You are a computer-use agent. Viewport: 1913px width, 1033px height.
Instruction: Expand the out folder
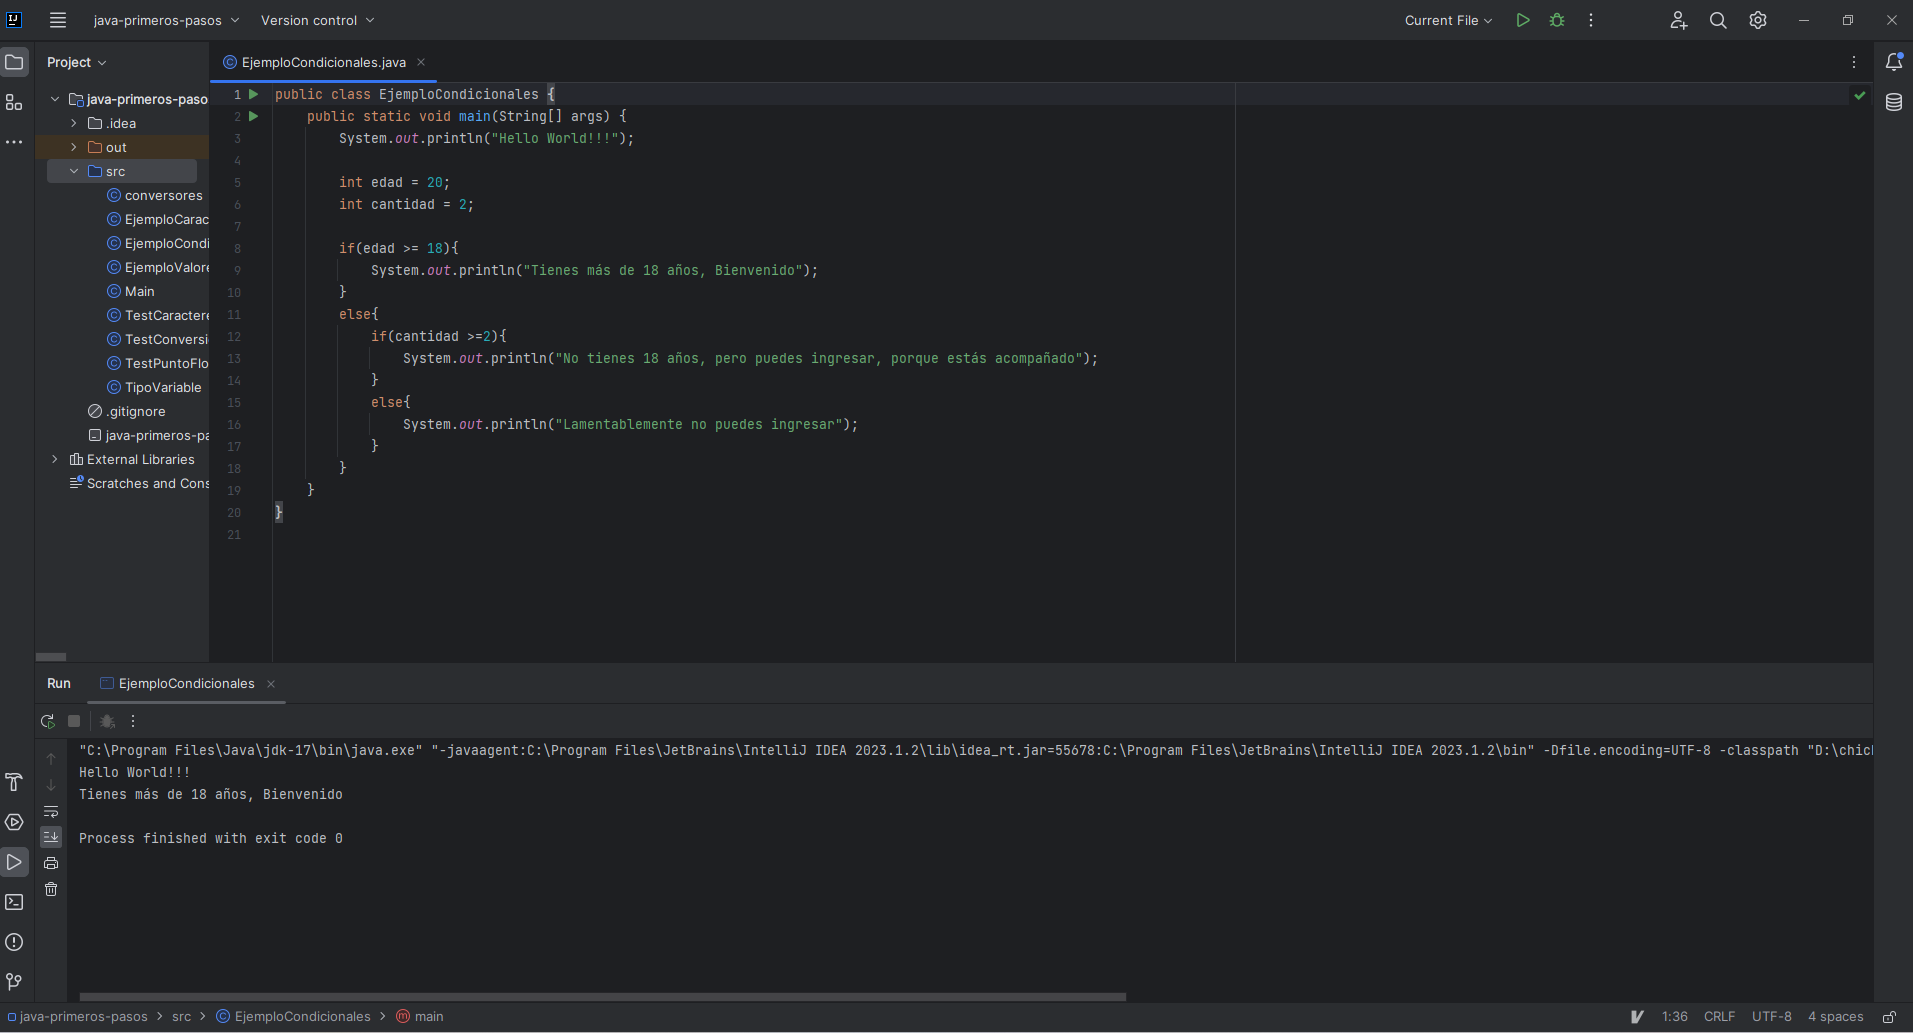click(74, 147)
